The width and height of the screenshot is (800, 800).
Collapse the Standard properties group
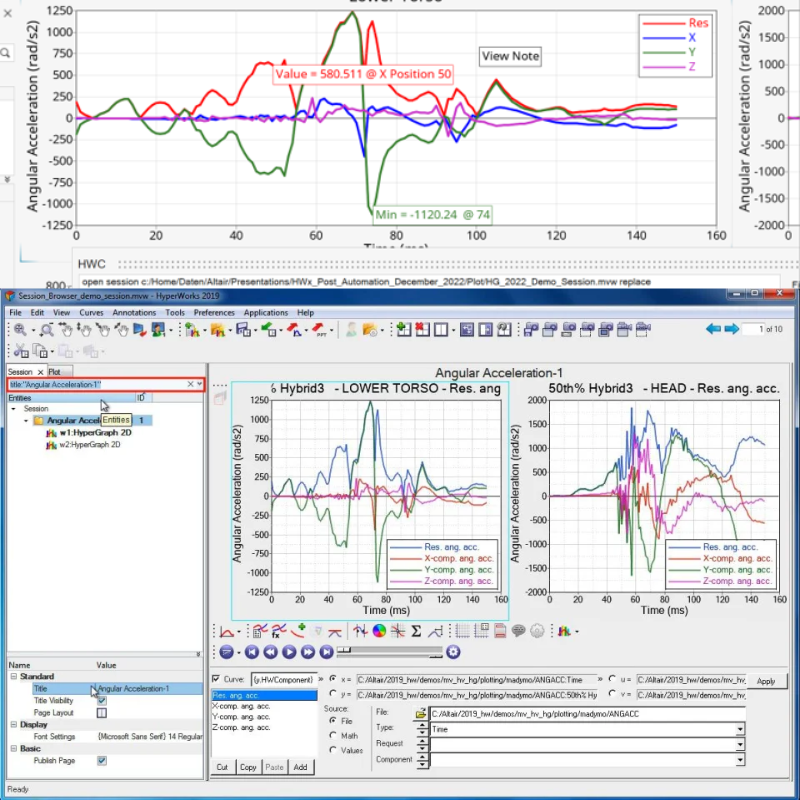(x=11, y=677)
